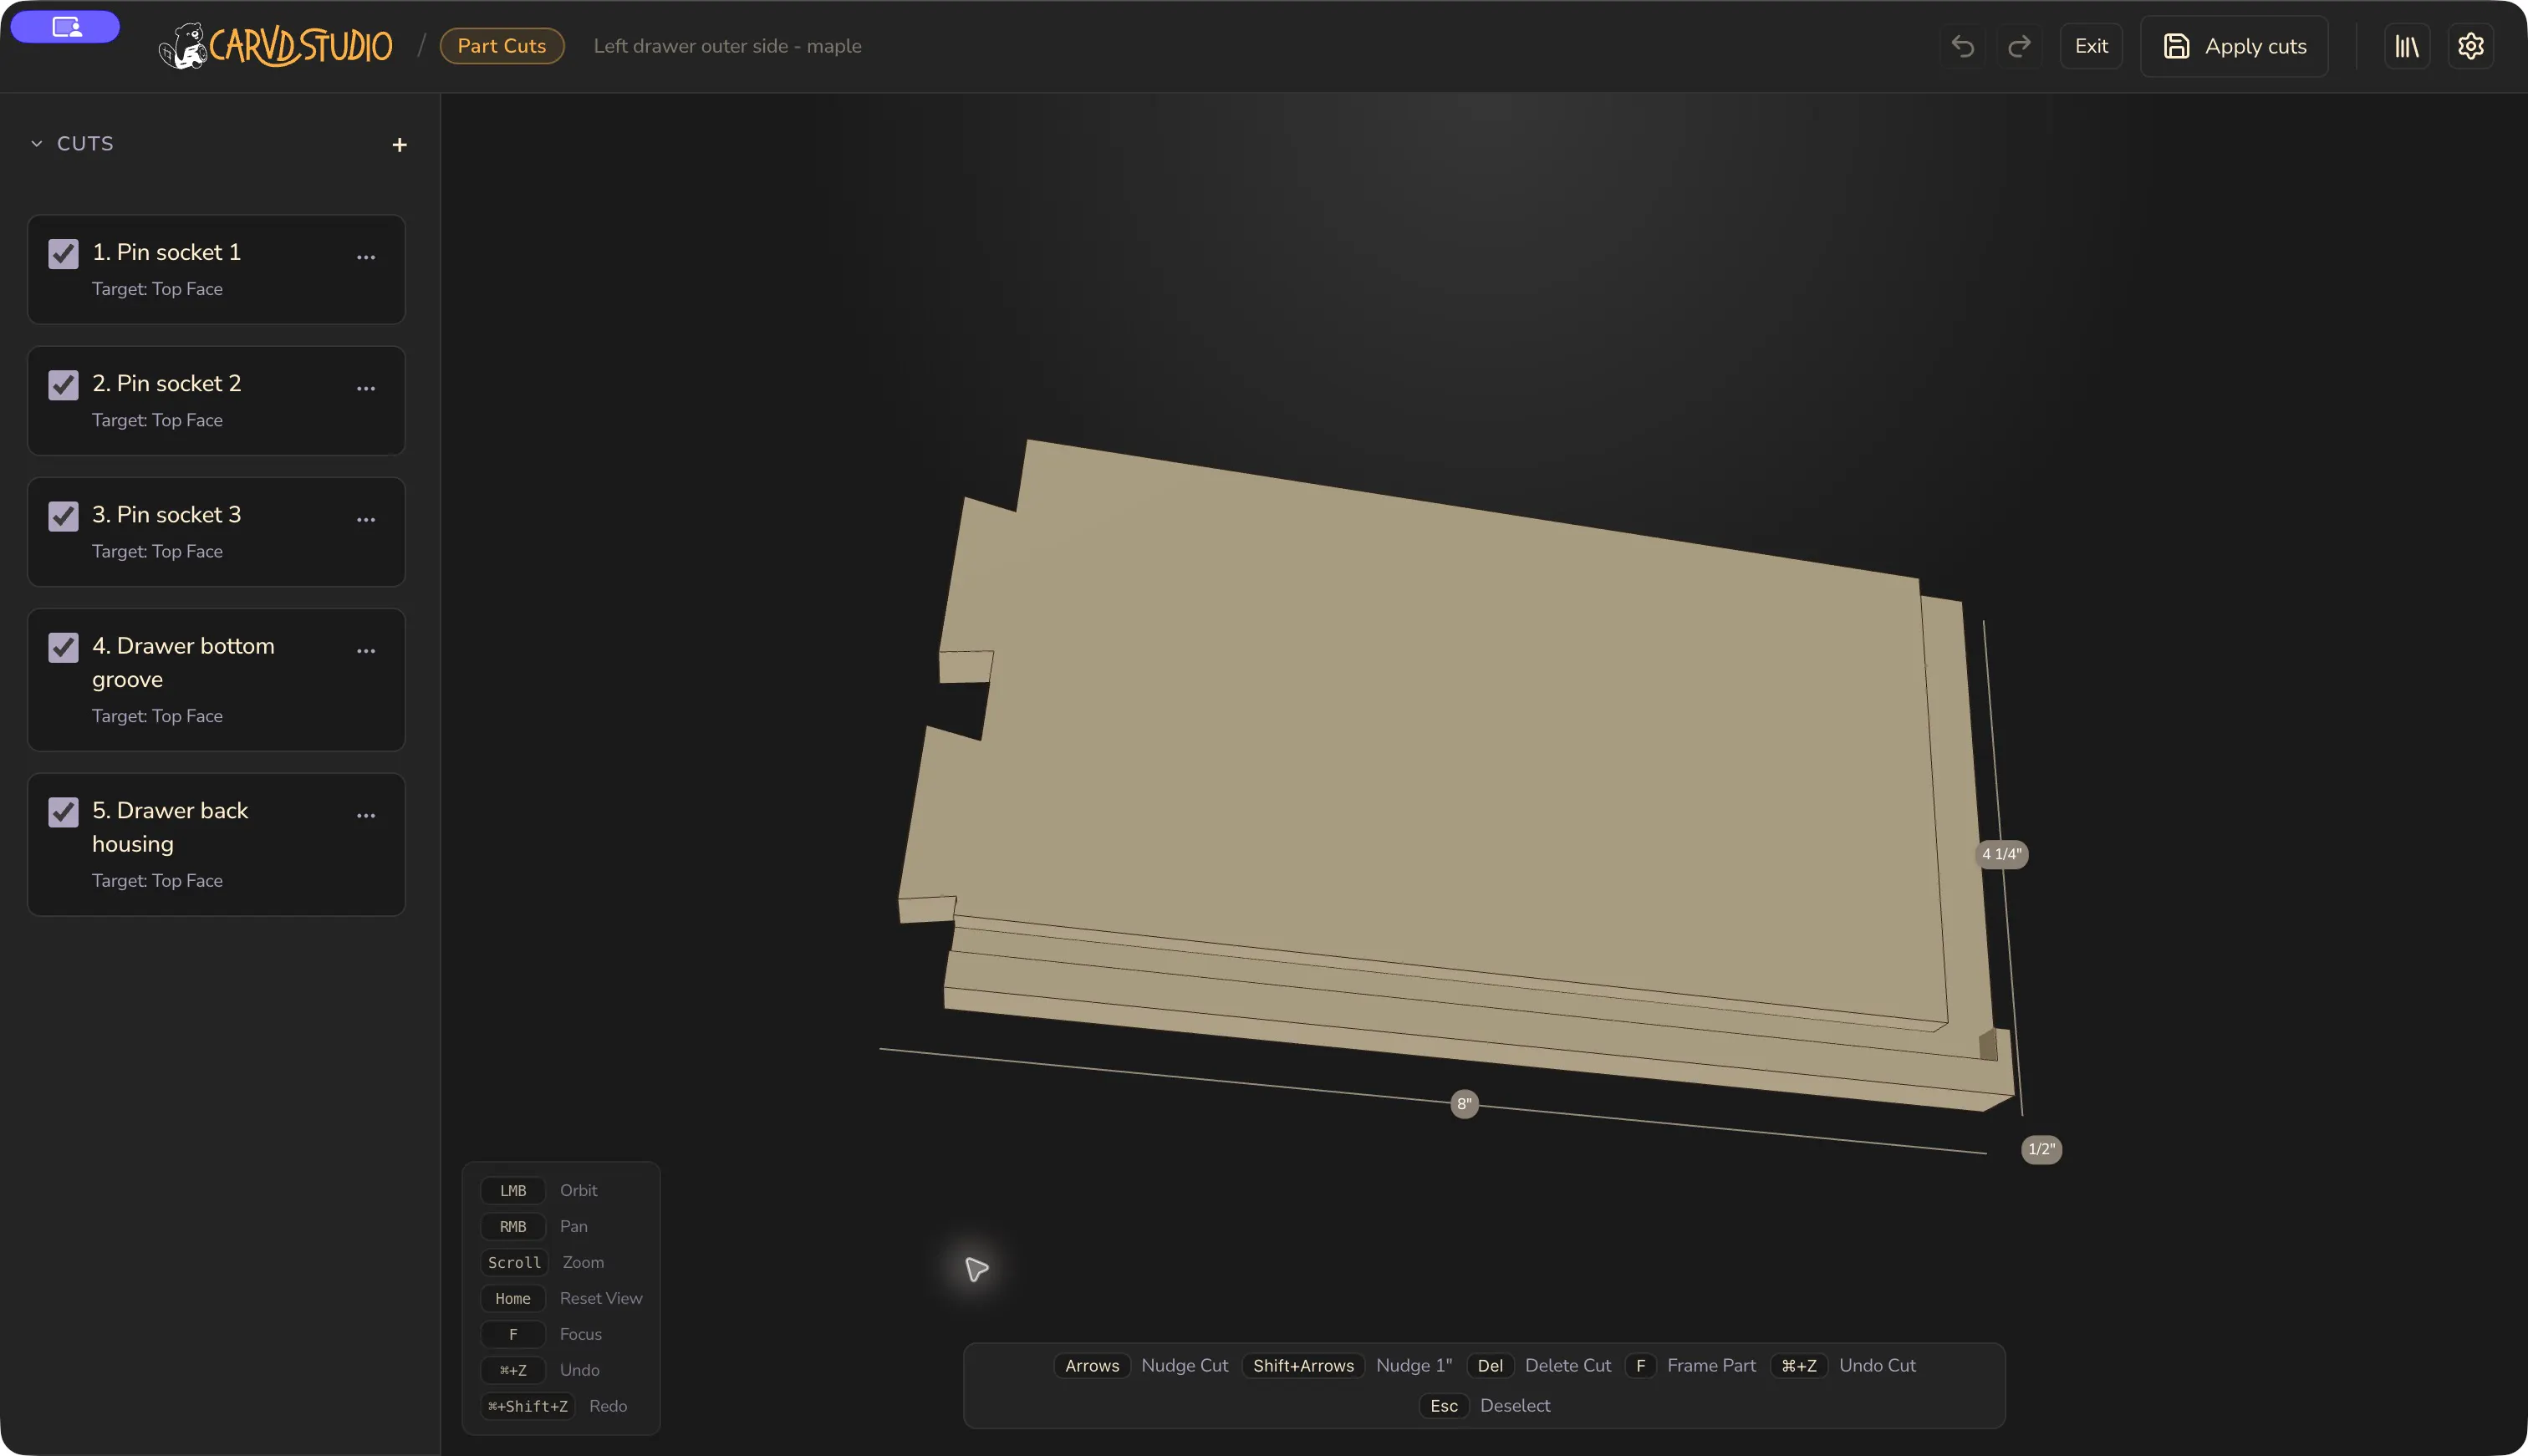Screen dimensions: 2528x1456
Task: Click the Carvd Studio beaver logo
Action: (276, 46)
